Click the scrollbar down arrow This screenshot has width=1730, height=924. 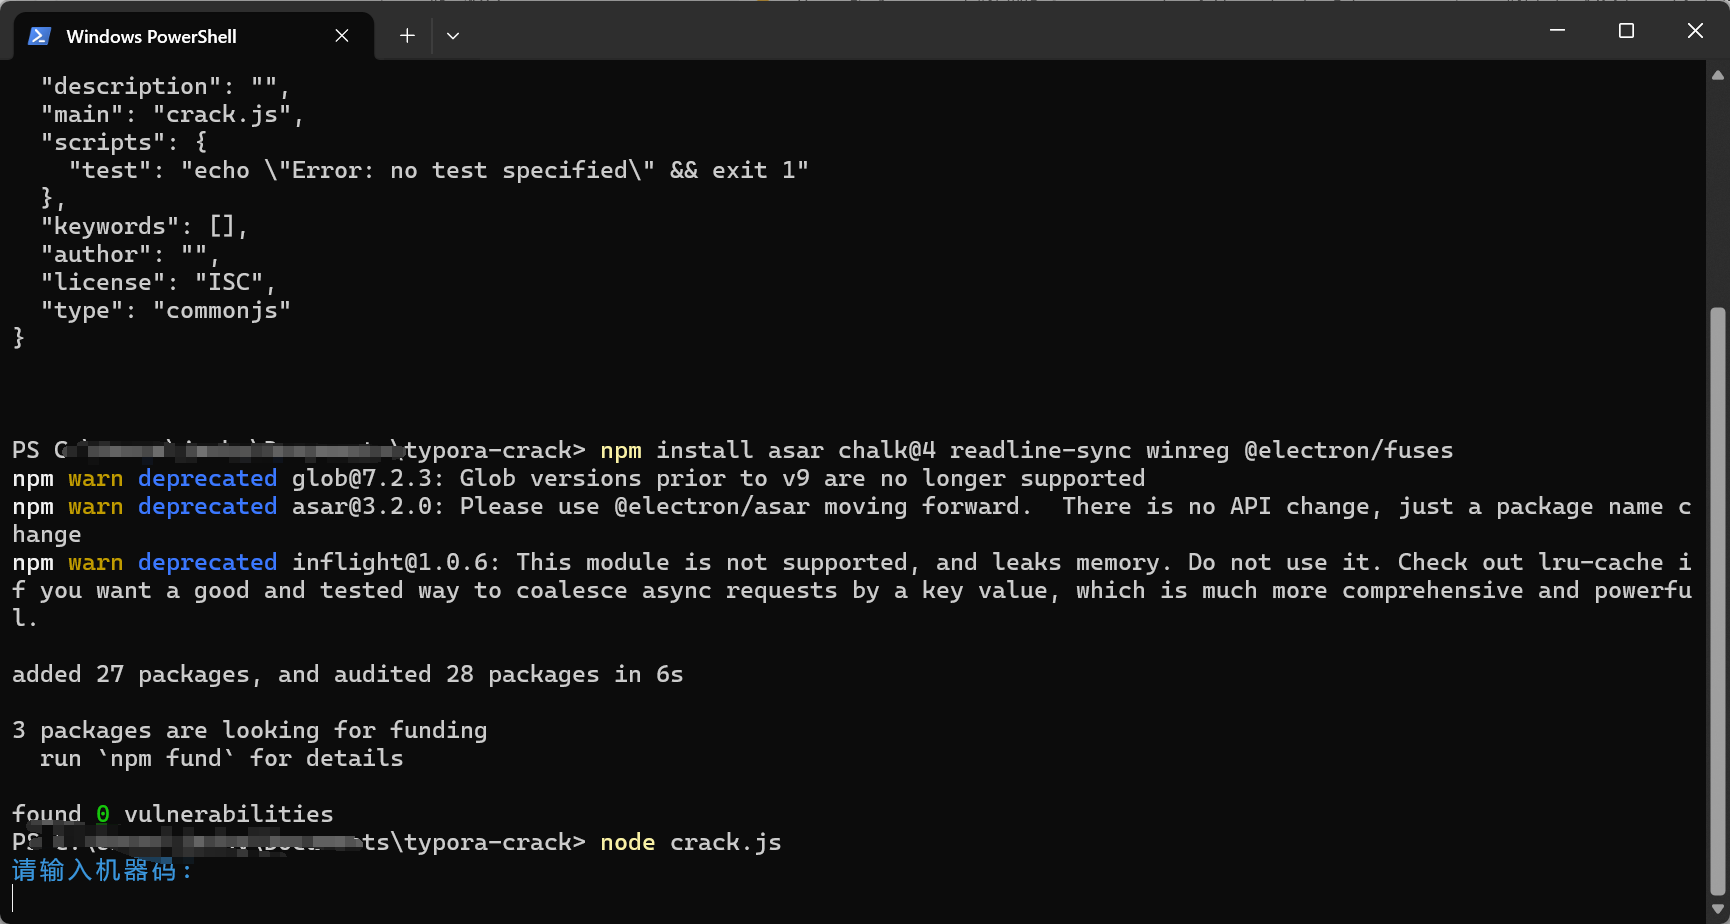pyautogui.click(x=1718, y=909)
